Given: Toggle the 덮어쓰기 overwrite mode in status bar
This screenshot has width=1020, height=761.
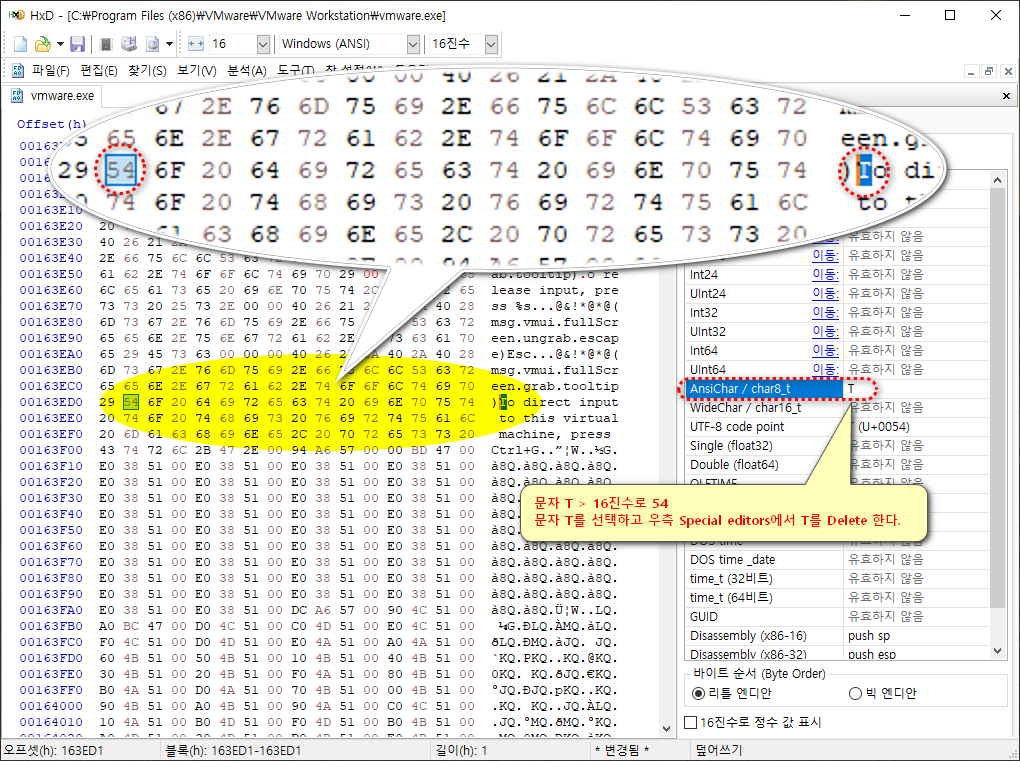Looking at the screenshot, I should point(719,751).
